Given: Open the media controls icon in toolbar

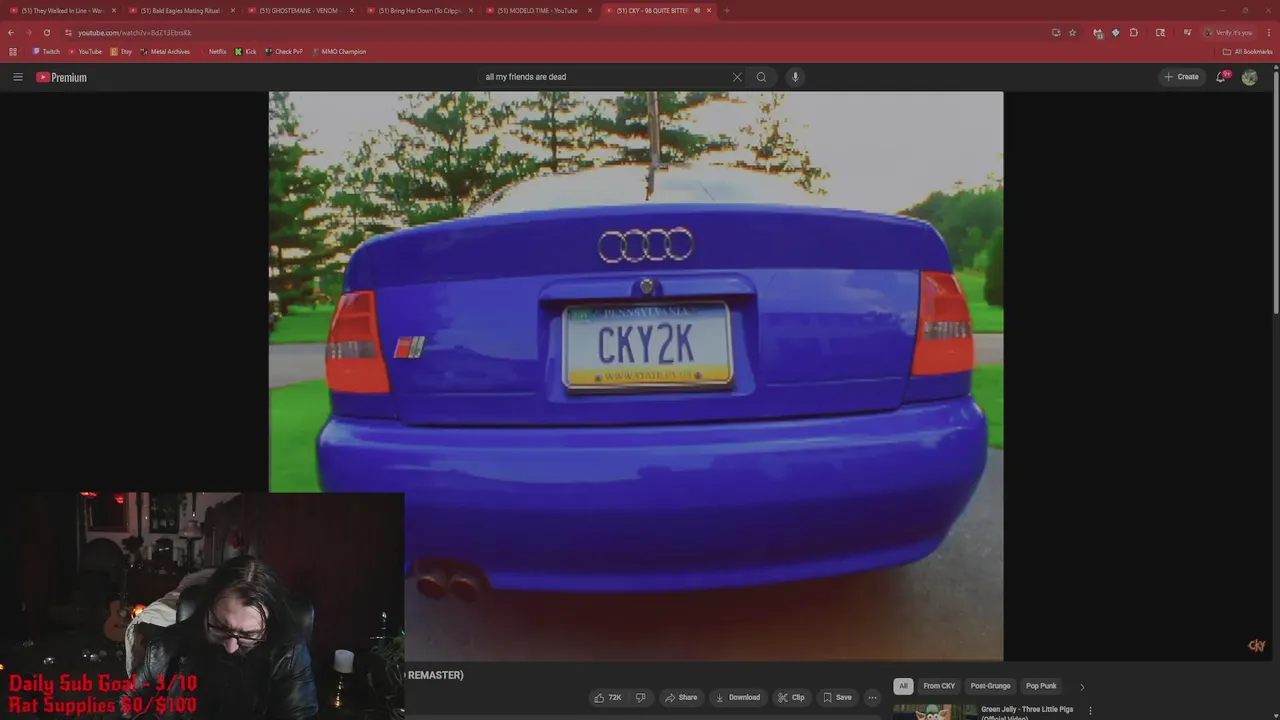Looking at the screenshot, I should 1187,32.
